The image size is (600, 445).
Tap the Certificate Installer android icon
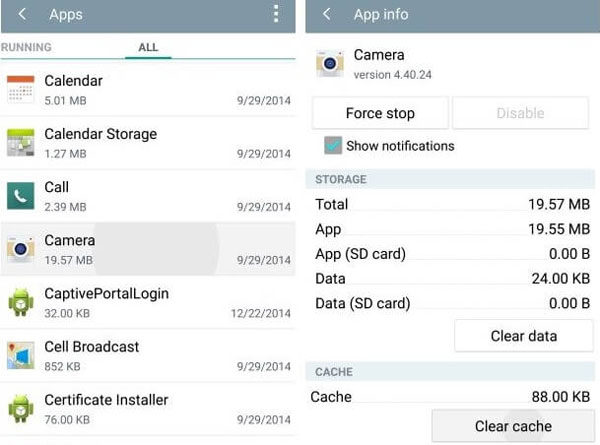click(x=21, y=408)
